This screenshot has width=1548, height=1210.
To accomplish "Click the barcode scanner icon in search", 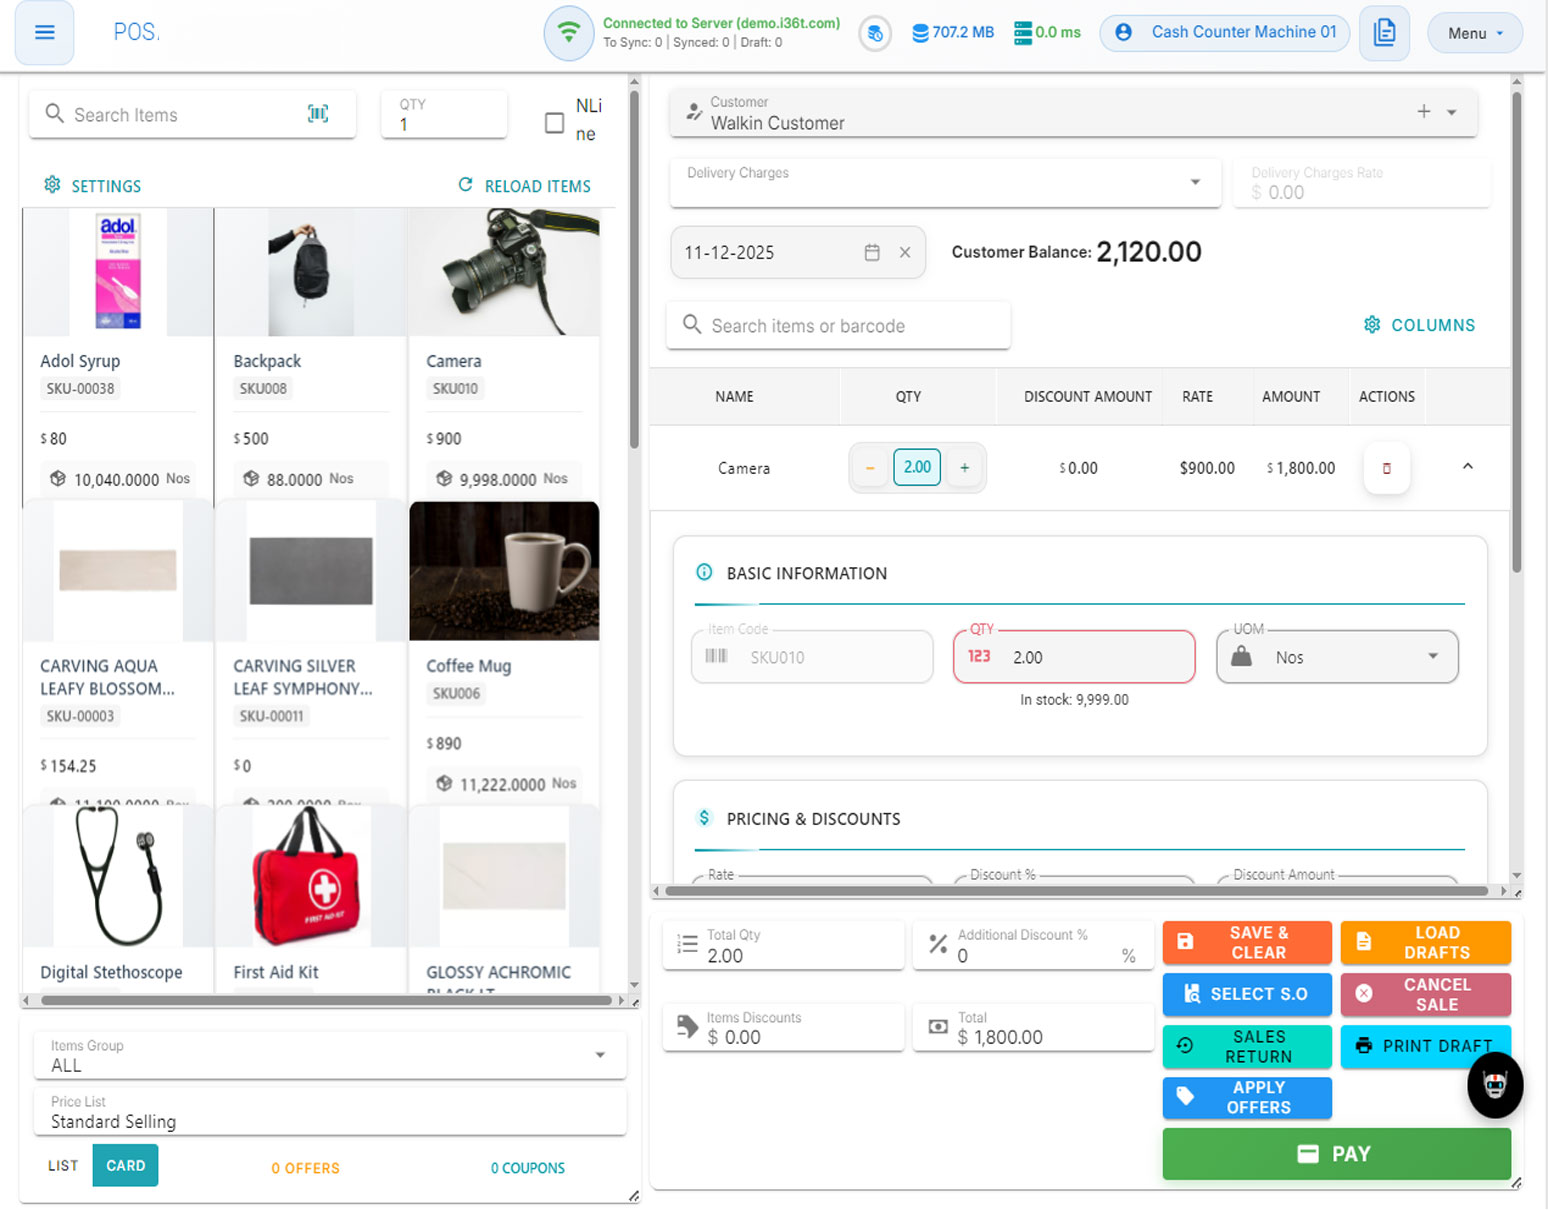I will tap(318, 114).
